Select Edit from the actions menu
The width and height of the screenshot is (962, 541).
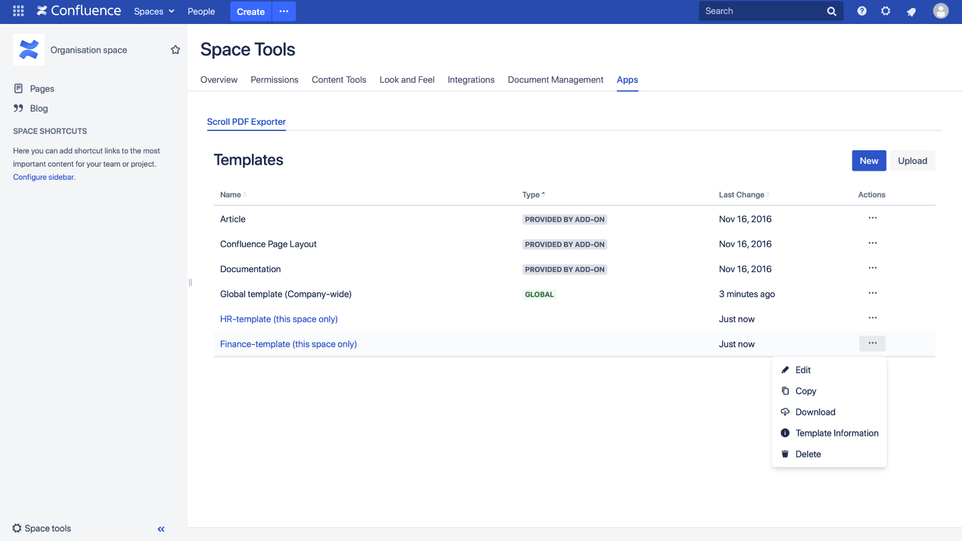pyautogui.click(x=803, y=370)
